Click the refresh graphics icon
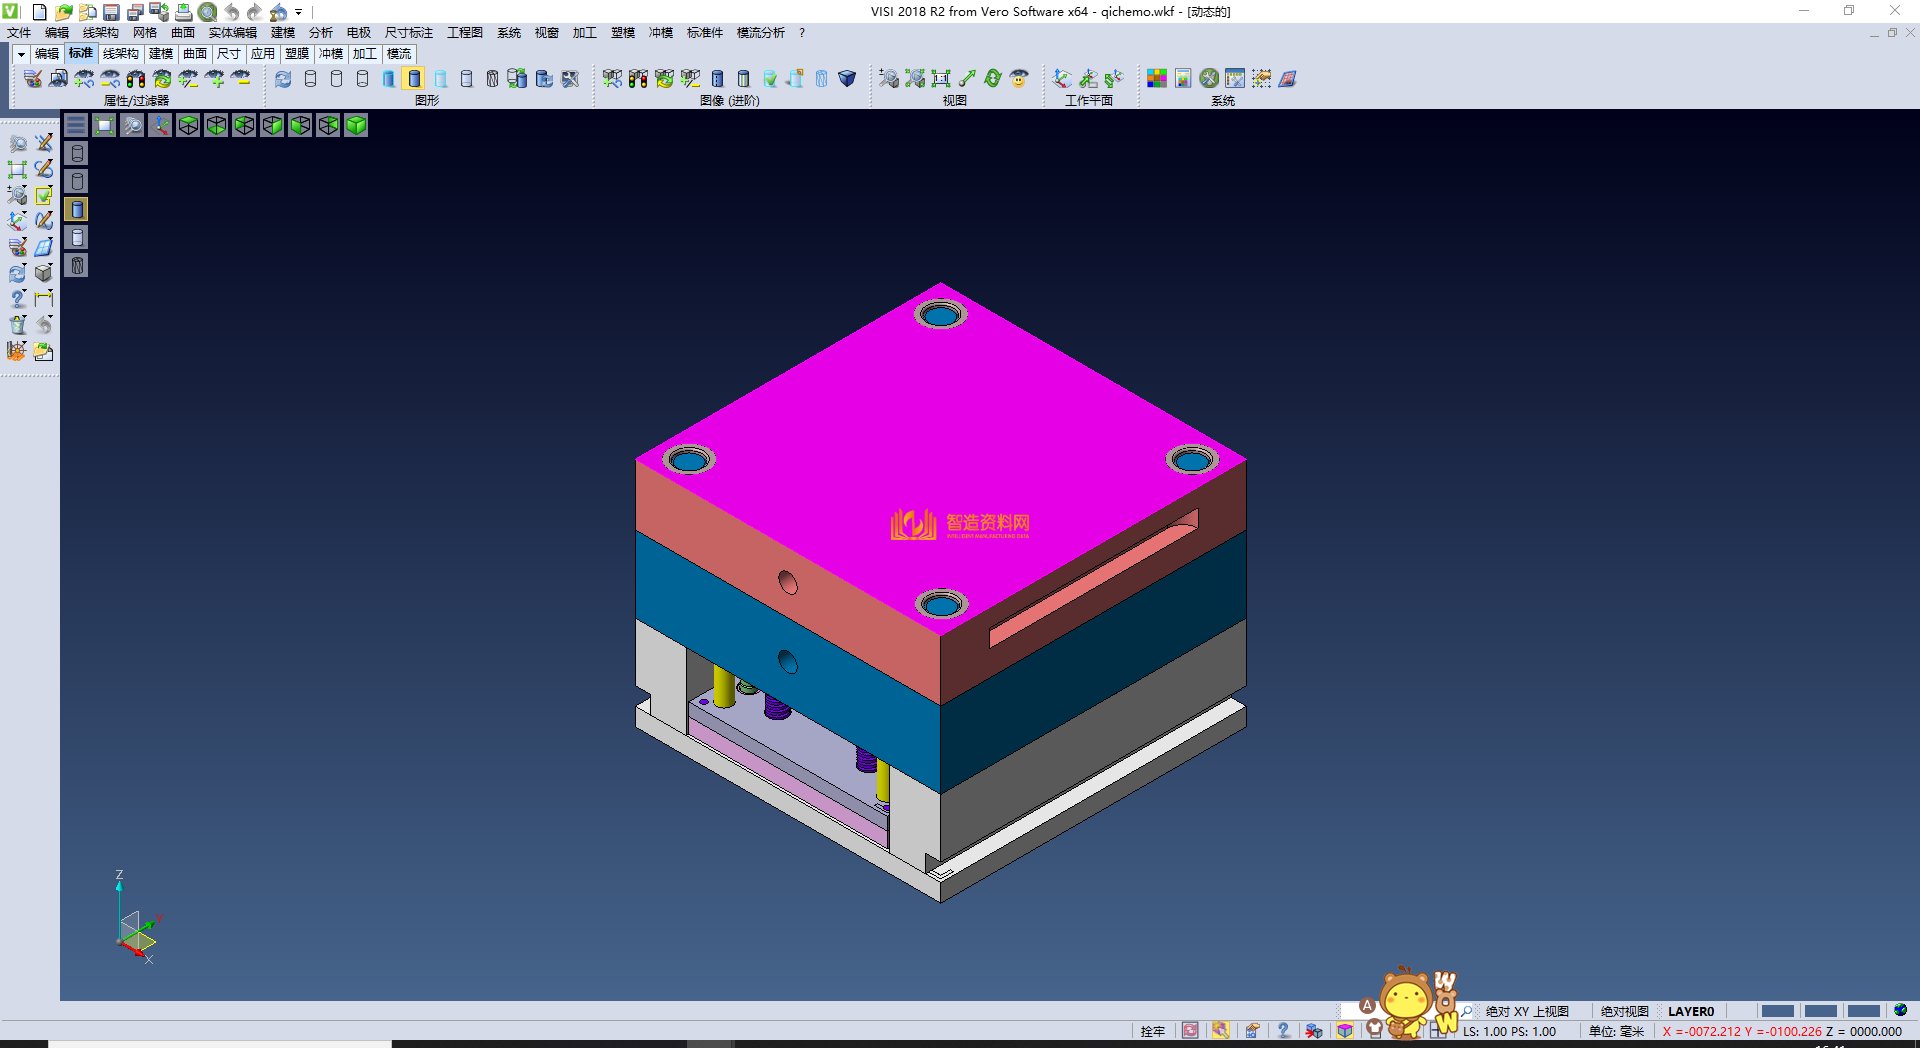 pos(283,79)
